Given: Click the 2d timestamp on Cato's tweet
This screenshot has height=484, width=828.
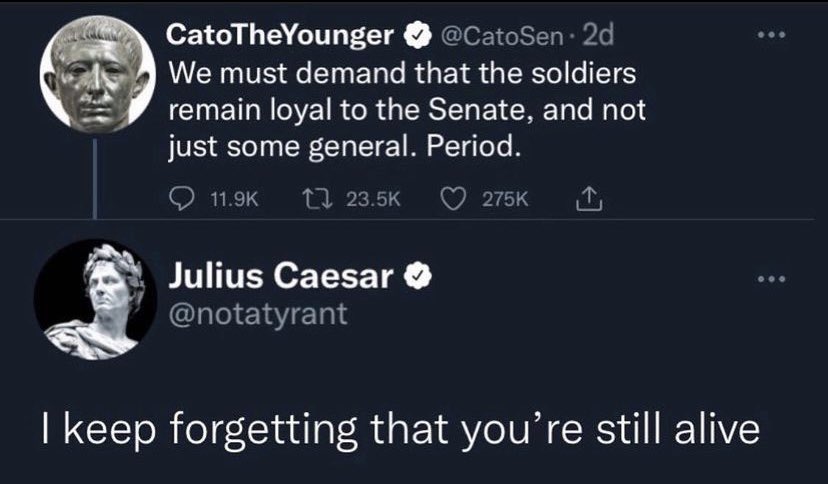Looking at the screenshot, I should [597, 36].
